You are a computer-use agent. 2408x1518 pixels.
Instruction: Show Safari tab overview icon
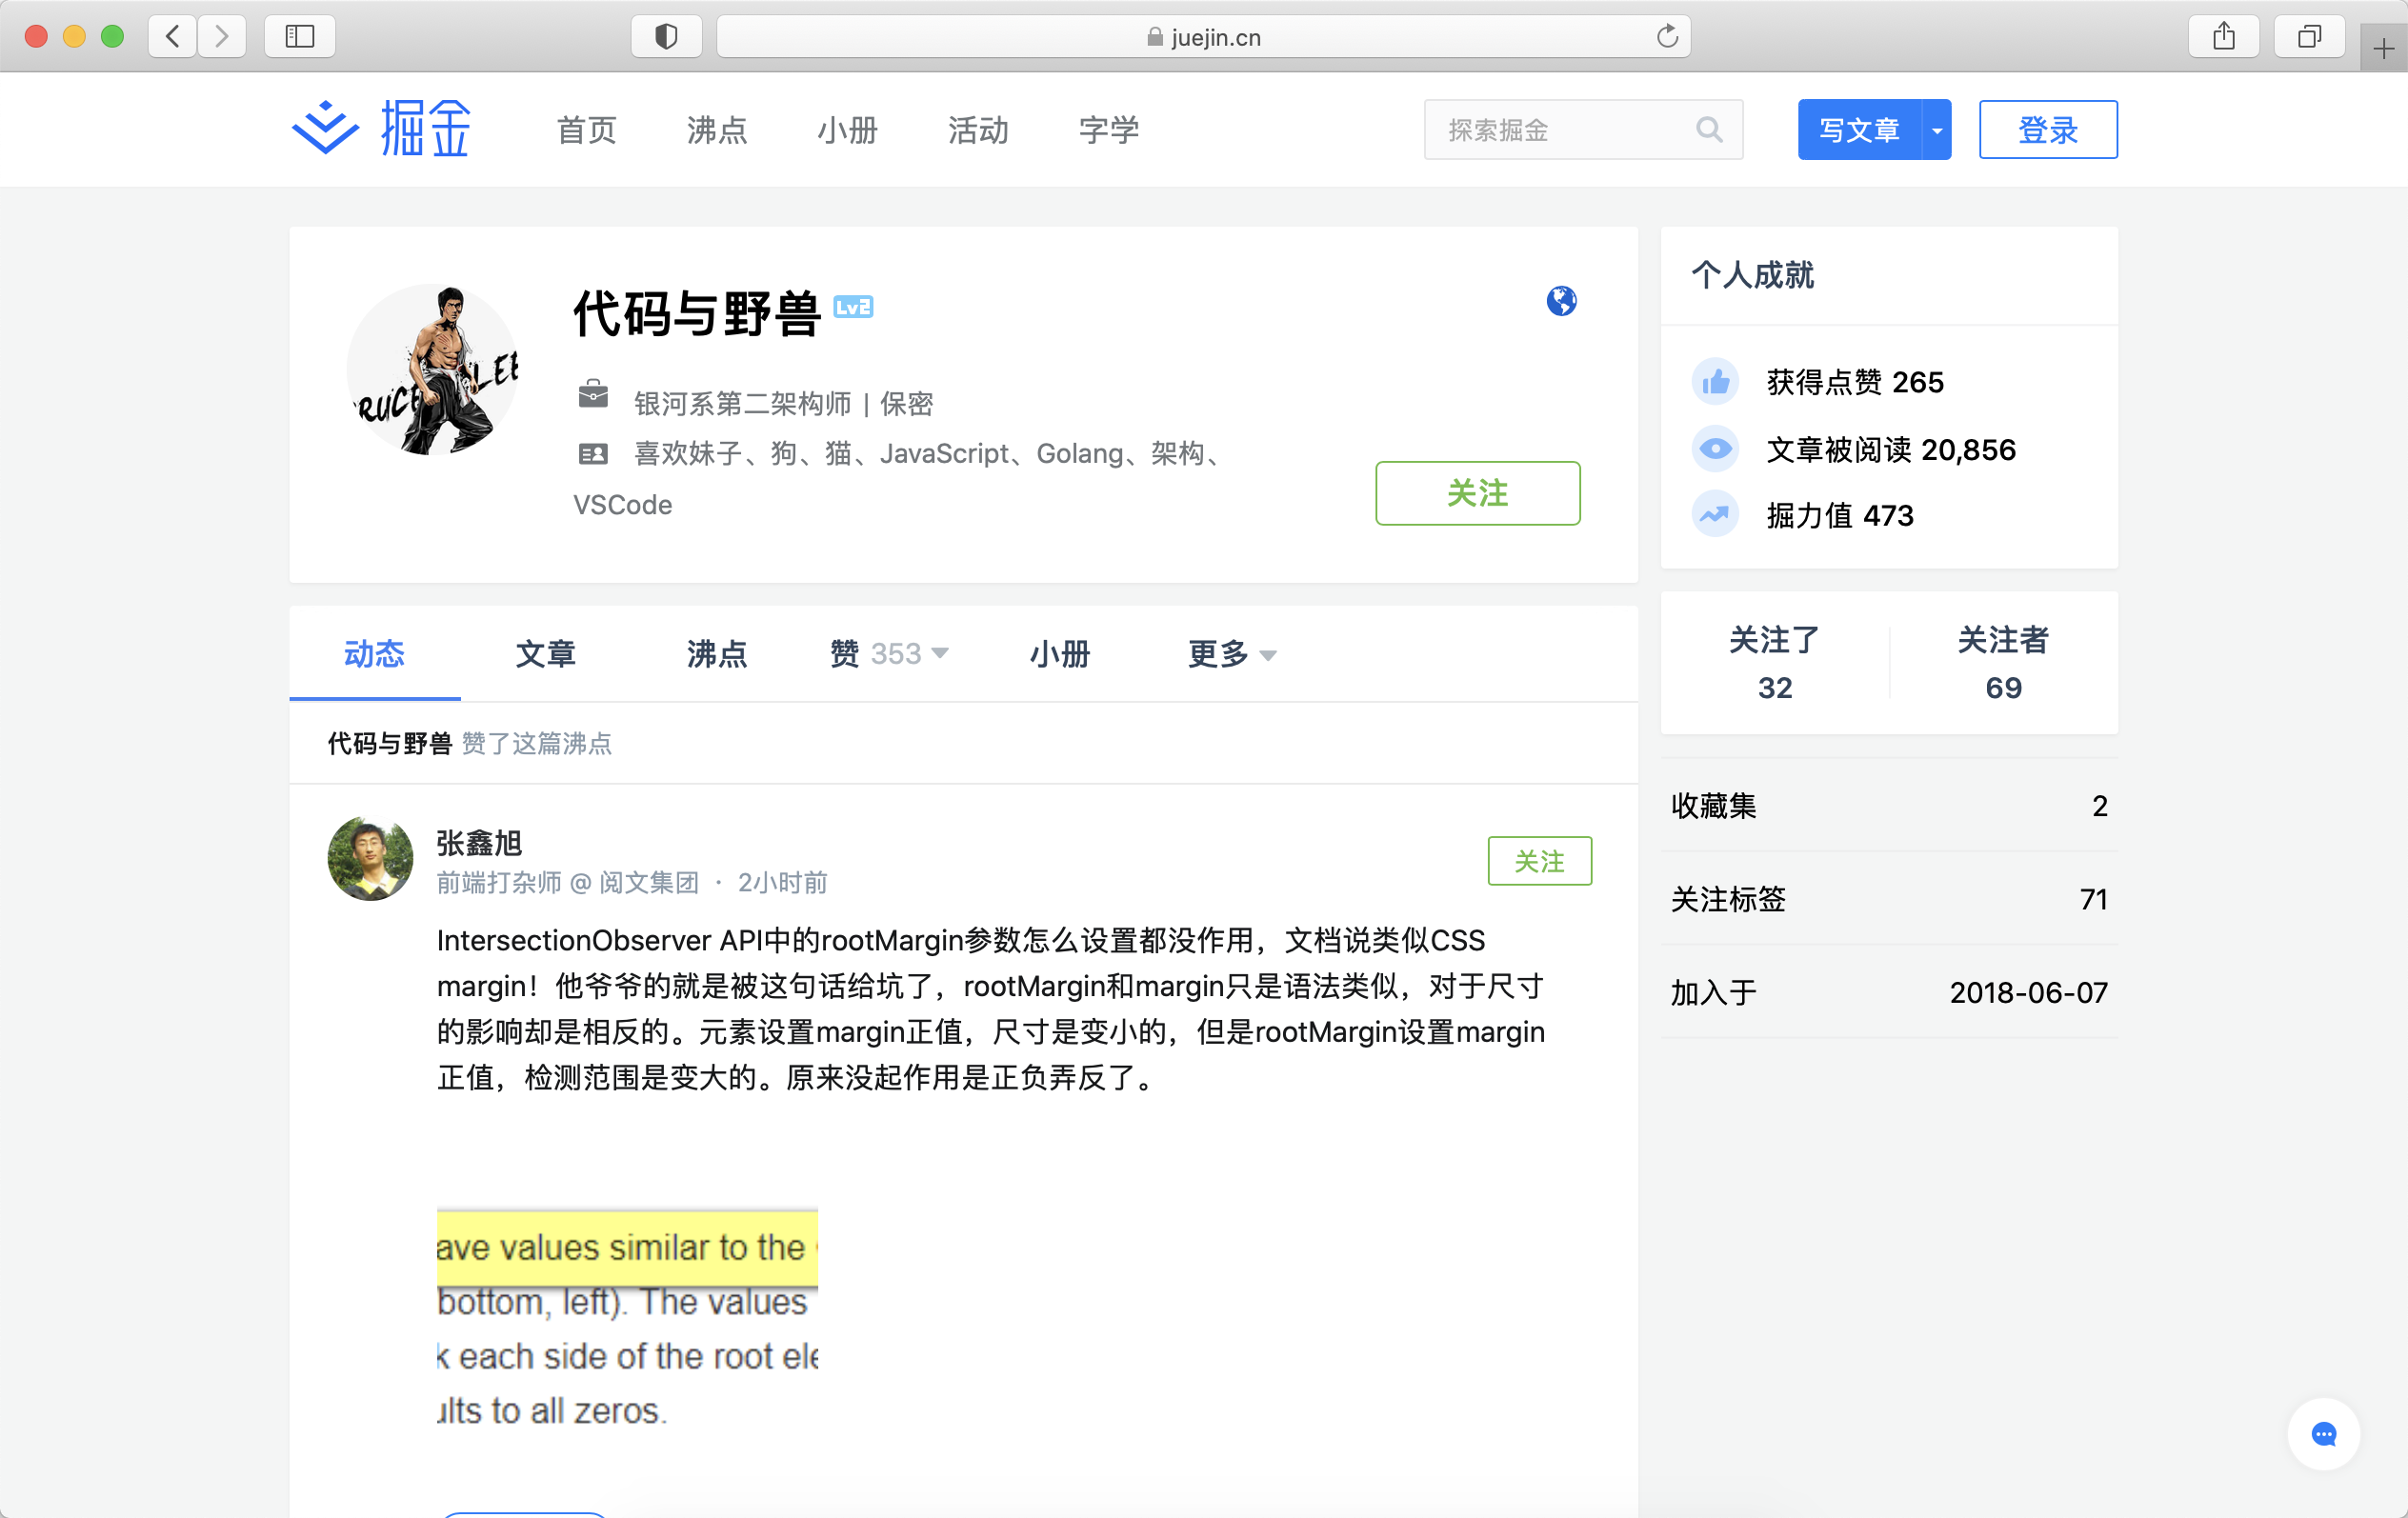(2308, 37)
